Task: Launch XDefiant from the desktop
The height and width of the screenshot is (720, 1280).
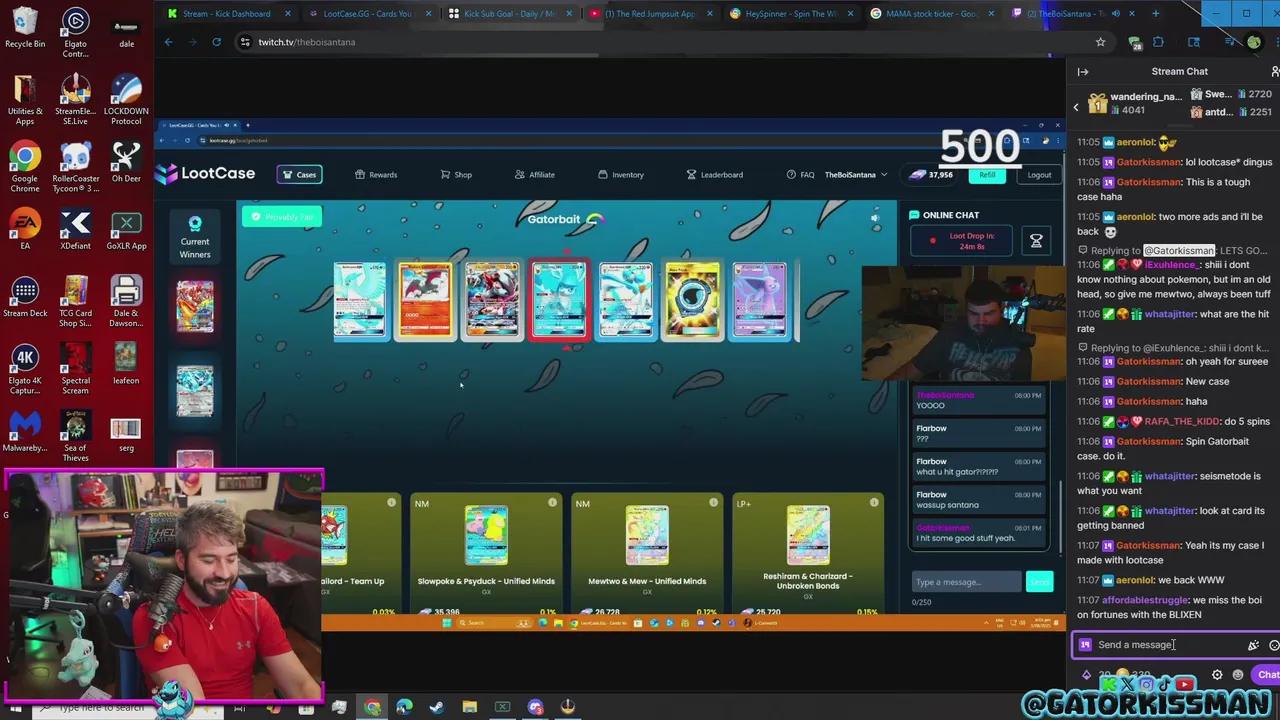Action: [x=75, y=230]
